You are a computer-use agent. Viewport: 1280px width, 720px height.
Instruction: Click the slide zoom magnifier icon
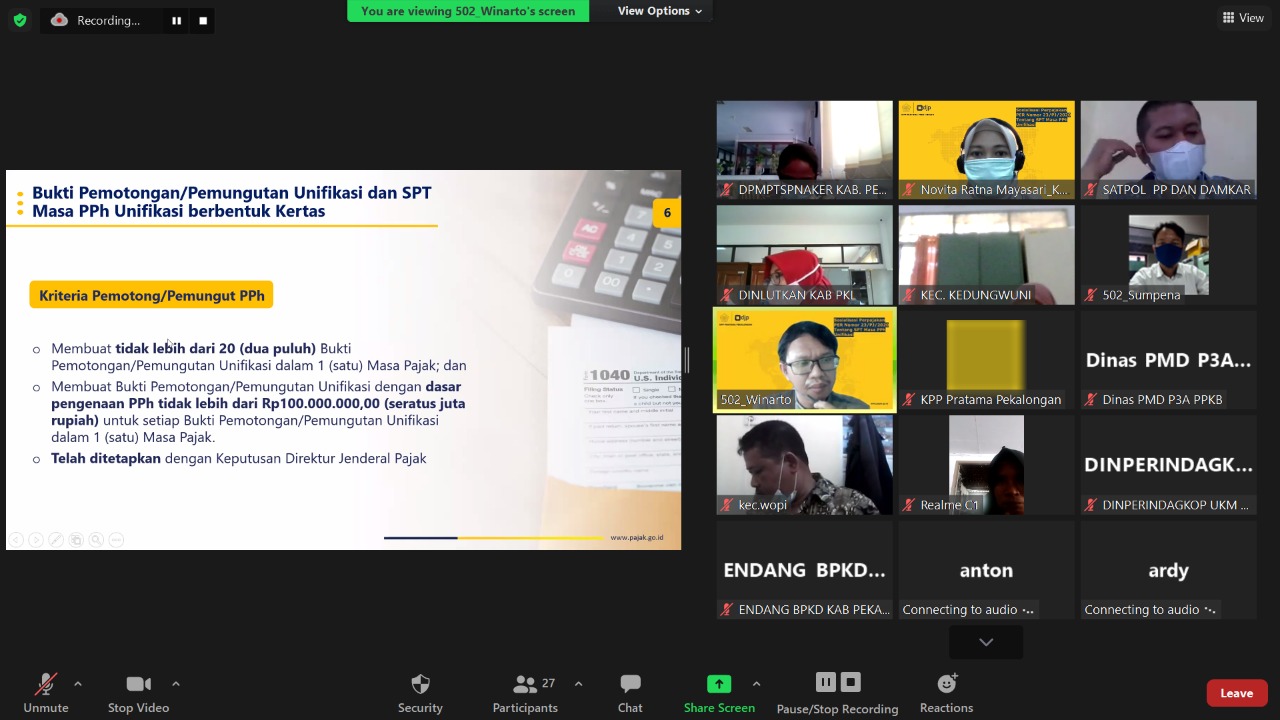pyautogui.click(x=96, y=540)
